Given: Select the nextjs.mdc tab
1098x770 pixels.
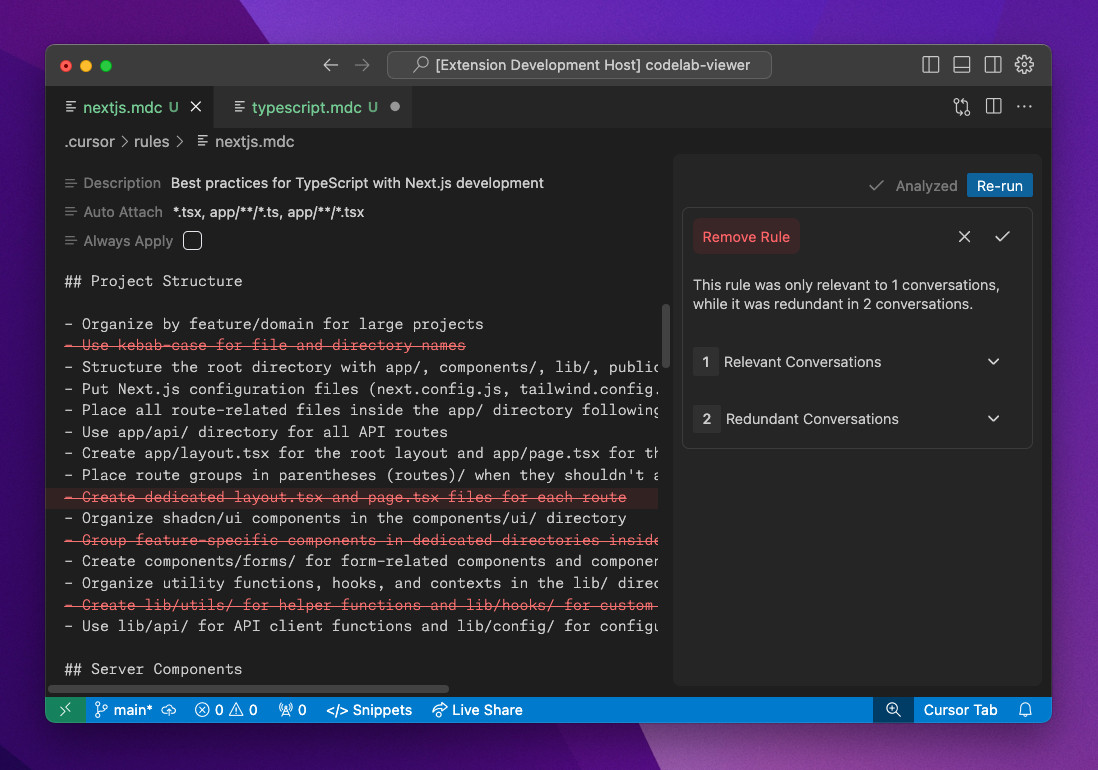Looking at the screenshot, I should (130, 107).
